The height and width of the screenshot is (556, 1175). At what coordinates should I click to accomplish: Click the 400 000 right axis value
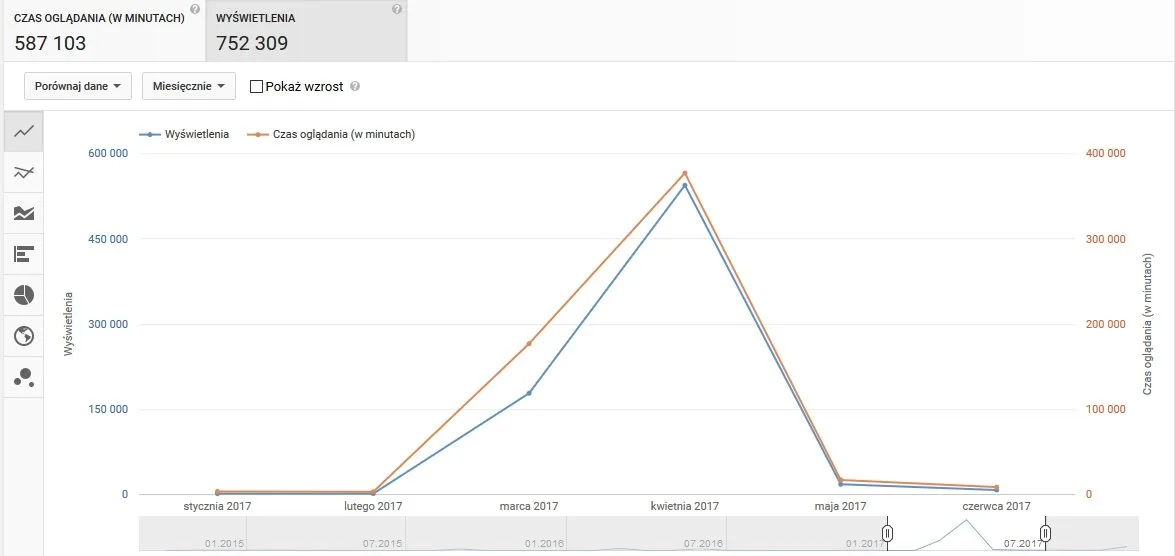tap(1106, 154)
